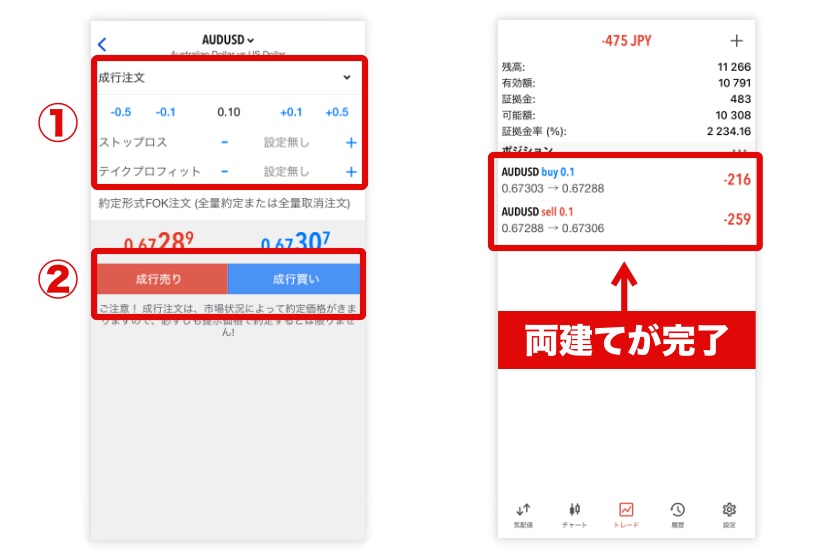Select the AUDUSD sell 0.1 position
This screenshot has height=560, width=840.
626,220
